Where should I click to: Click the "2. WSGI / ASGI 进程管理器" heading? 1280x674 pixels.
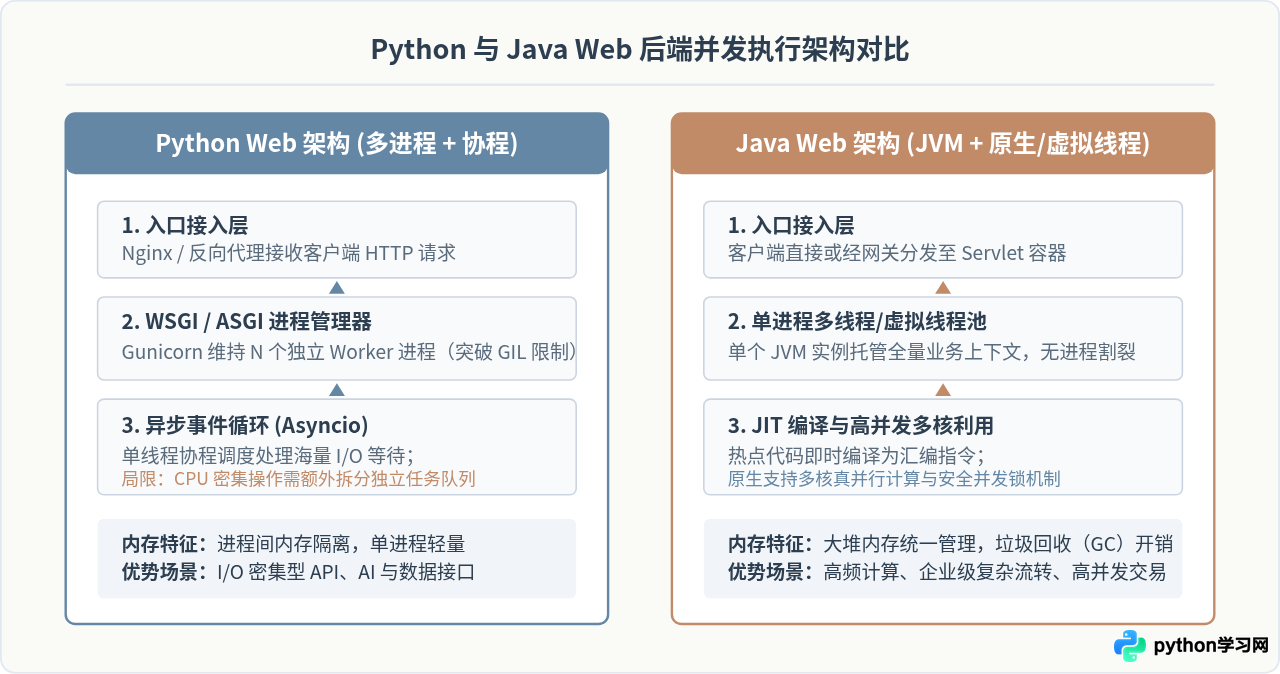[247, 322]
